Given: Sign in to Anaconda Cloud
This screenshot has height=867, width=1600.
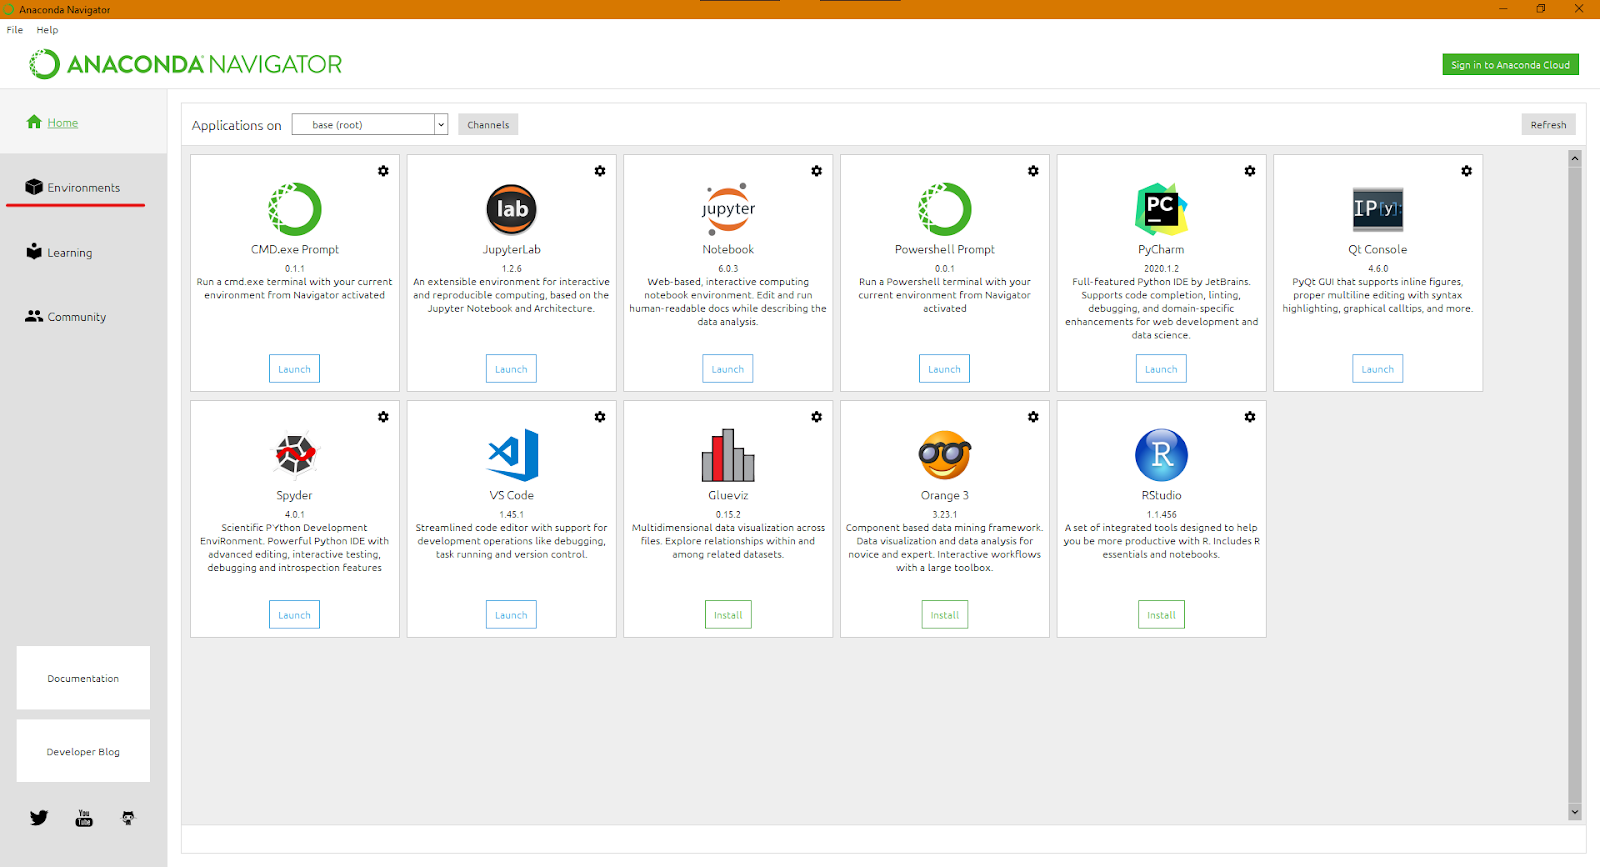Looking at the screenshot, I should pos(1510,64).
